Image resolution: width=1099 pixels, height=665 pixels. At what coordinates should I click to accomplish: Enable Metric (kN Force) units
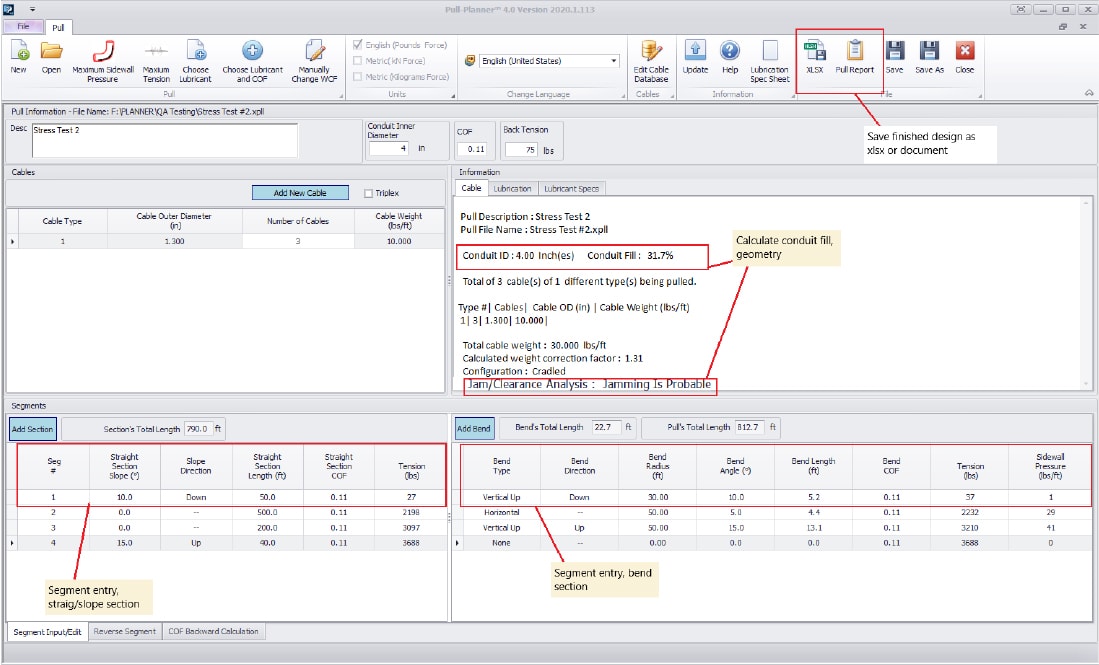358,61
